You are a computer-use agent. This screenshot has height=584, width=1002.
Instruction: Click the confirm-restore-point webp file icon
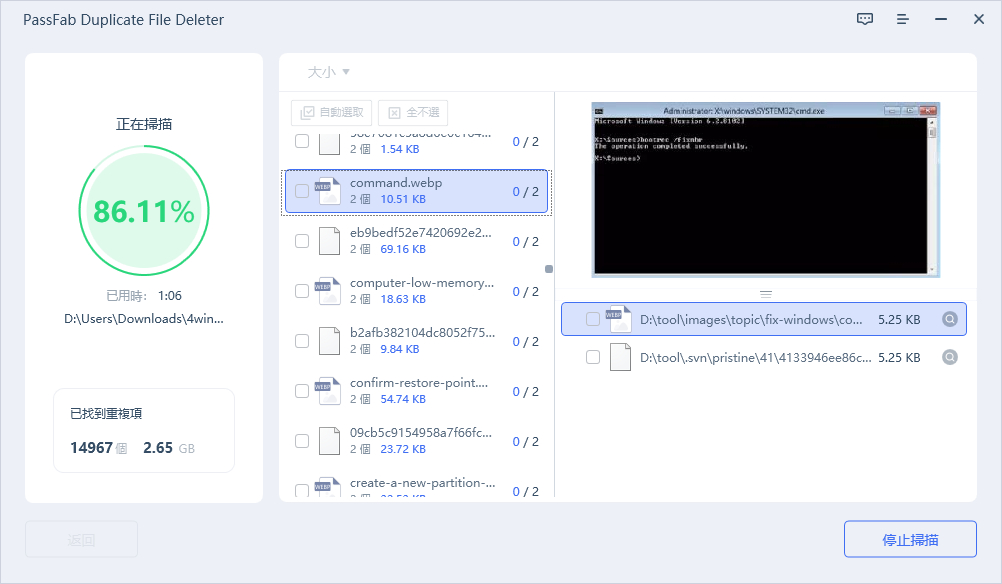coord(329,391)
